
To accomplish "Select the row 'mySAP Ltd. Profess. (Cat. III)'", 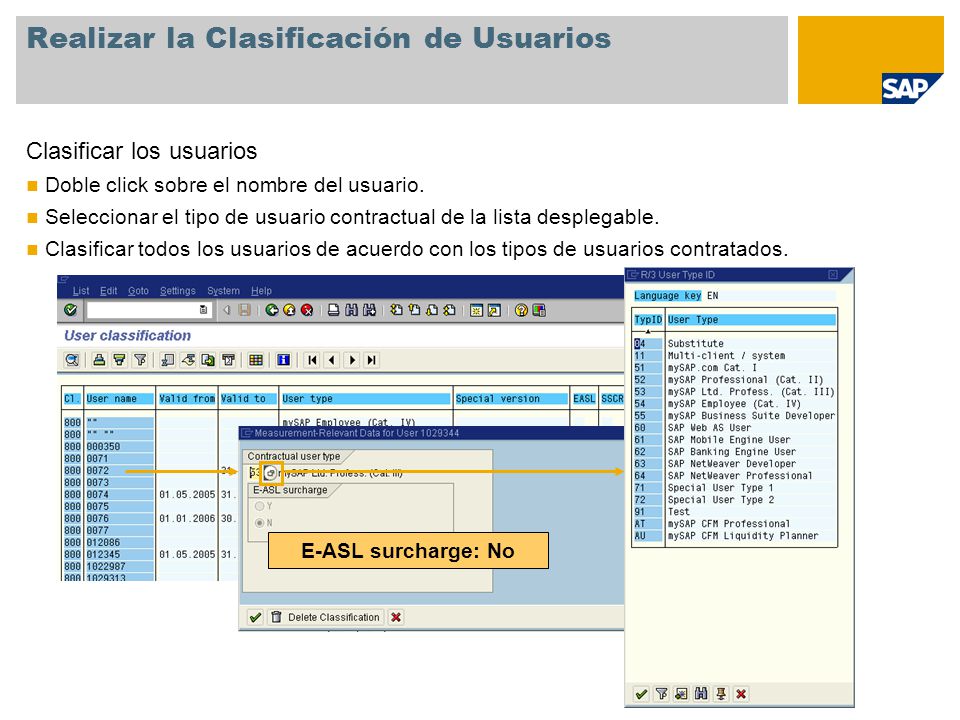I will click(735, 392).
